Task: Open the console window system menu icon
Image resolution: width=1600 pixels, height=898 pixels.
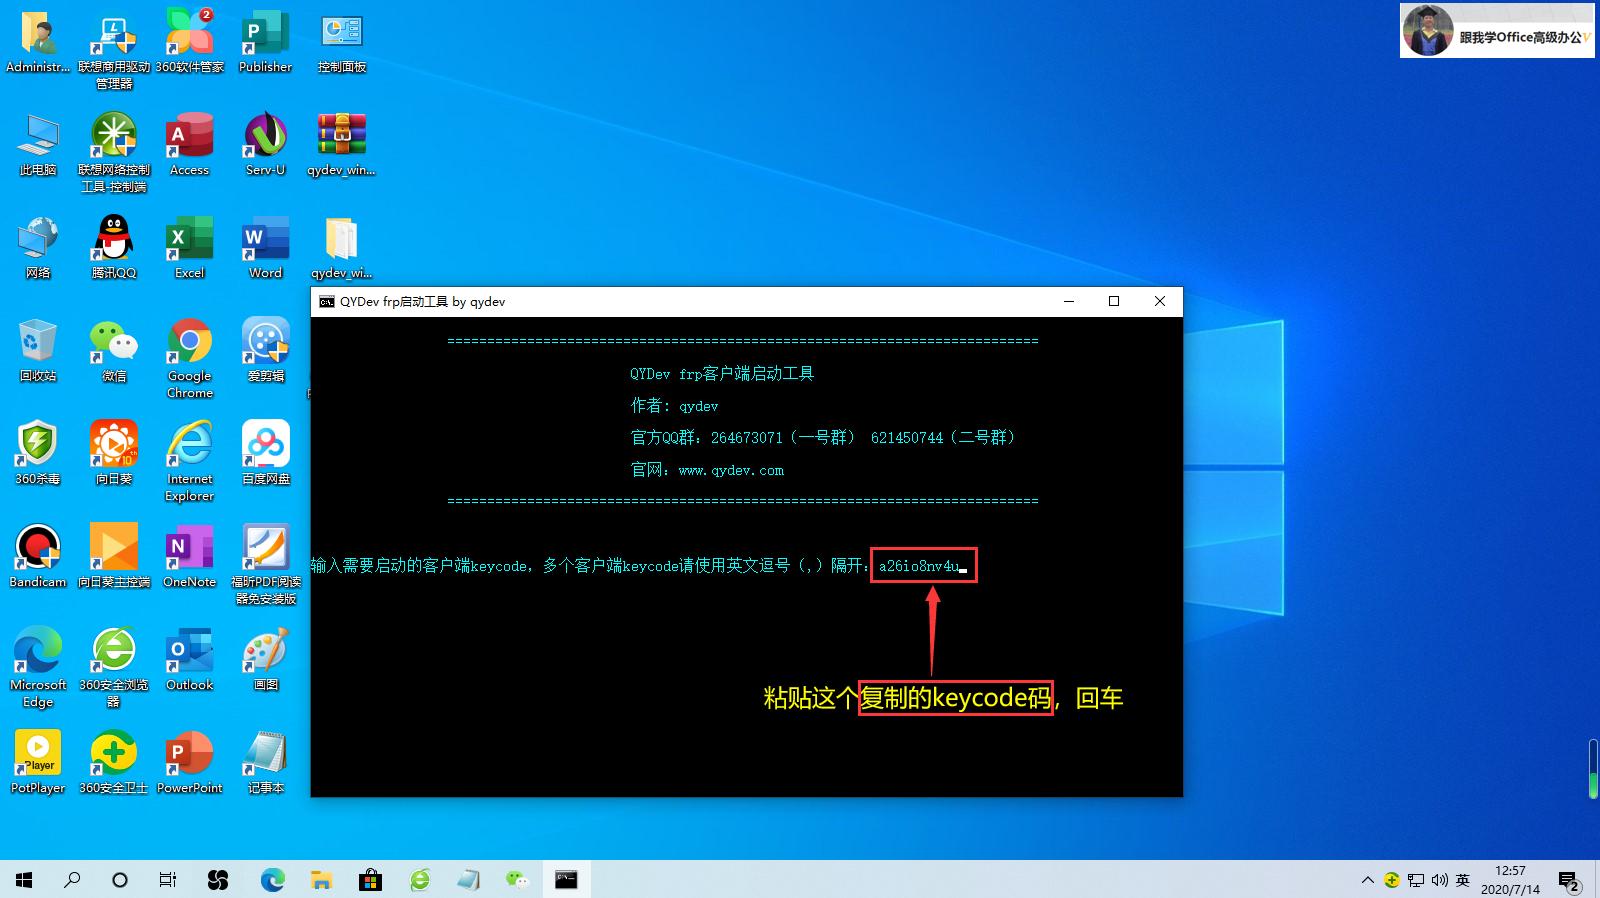Action: coord(326,301)
